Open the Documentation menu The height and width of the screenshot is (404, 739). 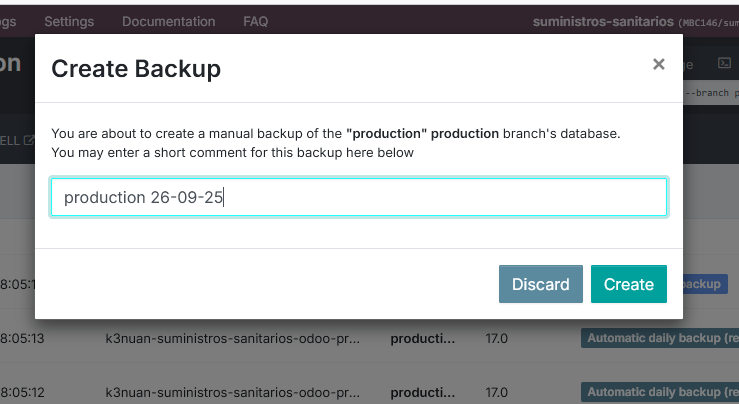point(168,21)
